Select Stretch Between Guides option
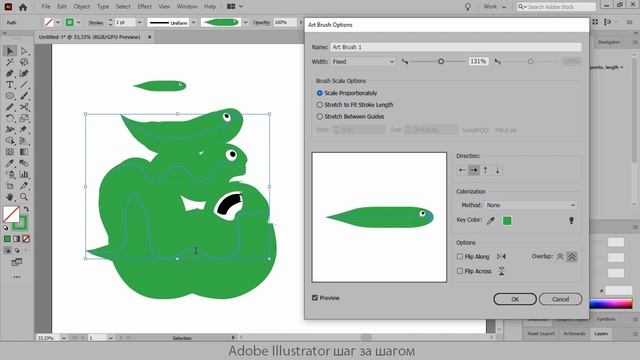This screenshot has width=640, height=360. point(320,117)
